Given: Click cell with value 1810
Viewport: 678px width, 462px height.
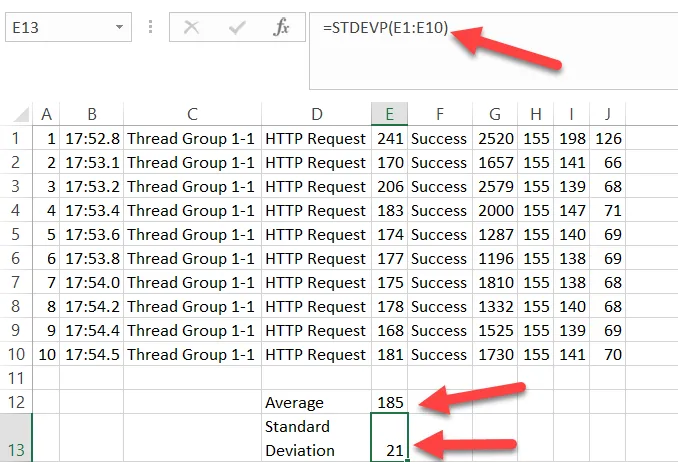Looking at the screenshot, I should [495, 282].
